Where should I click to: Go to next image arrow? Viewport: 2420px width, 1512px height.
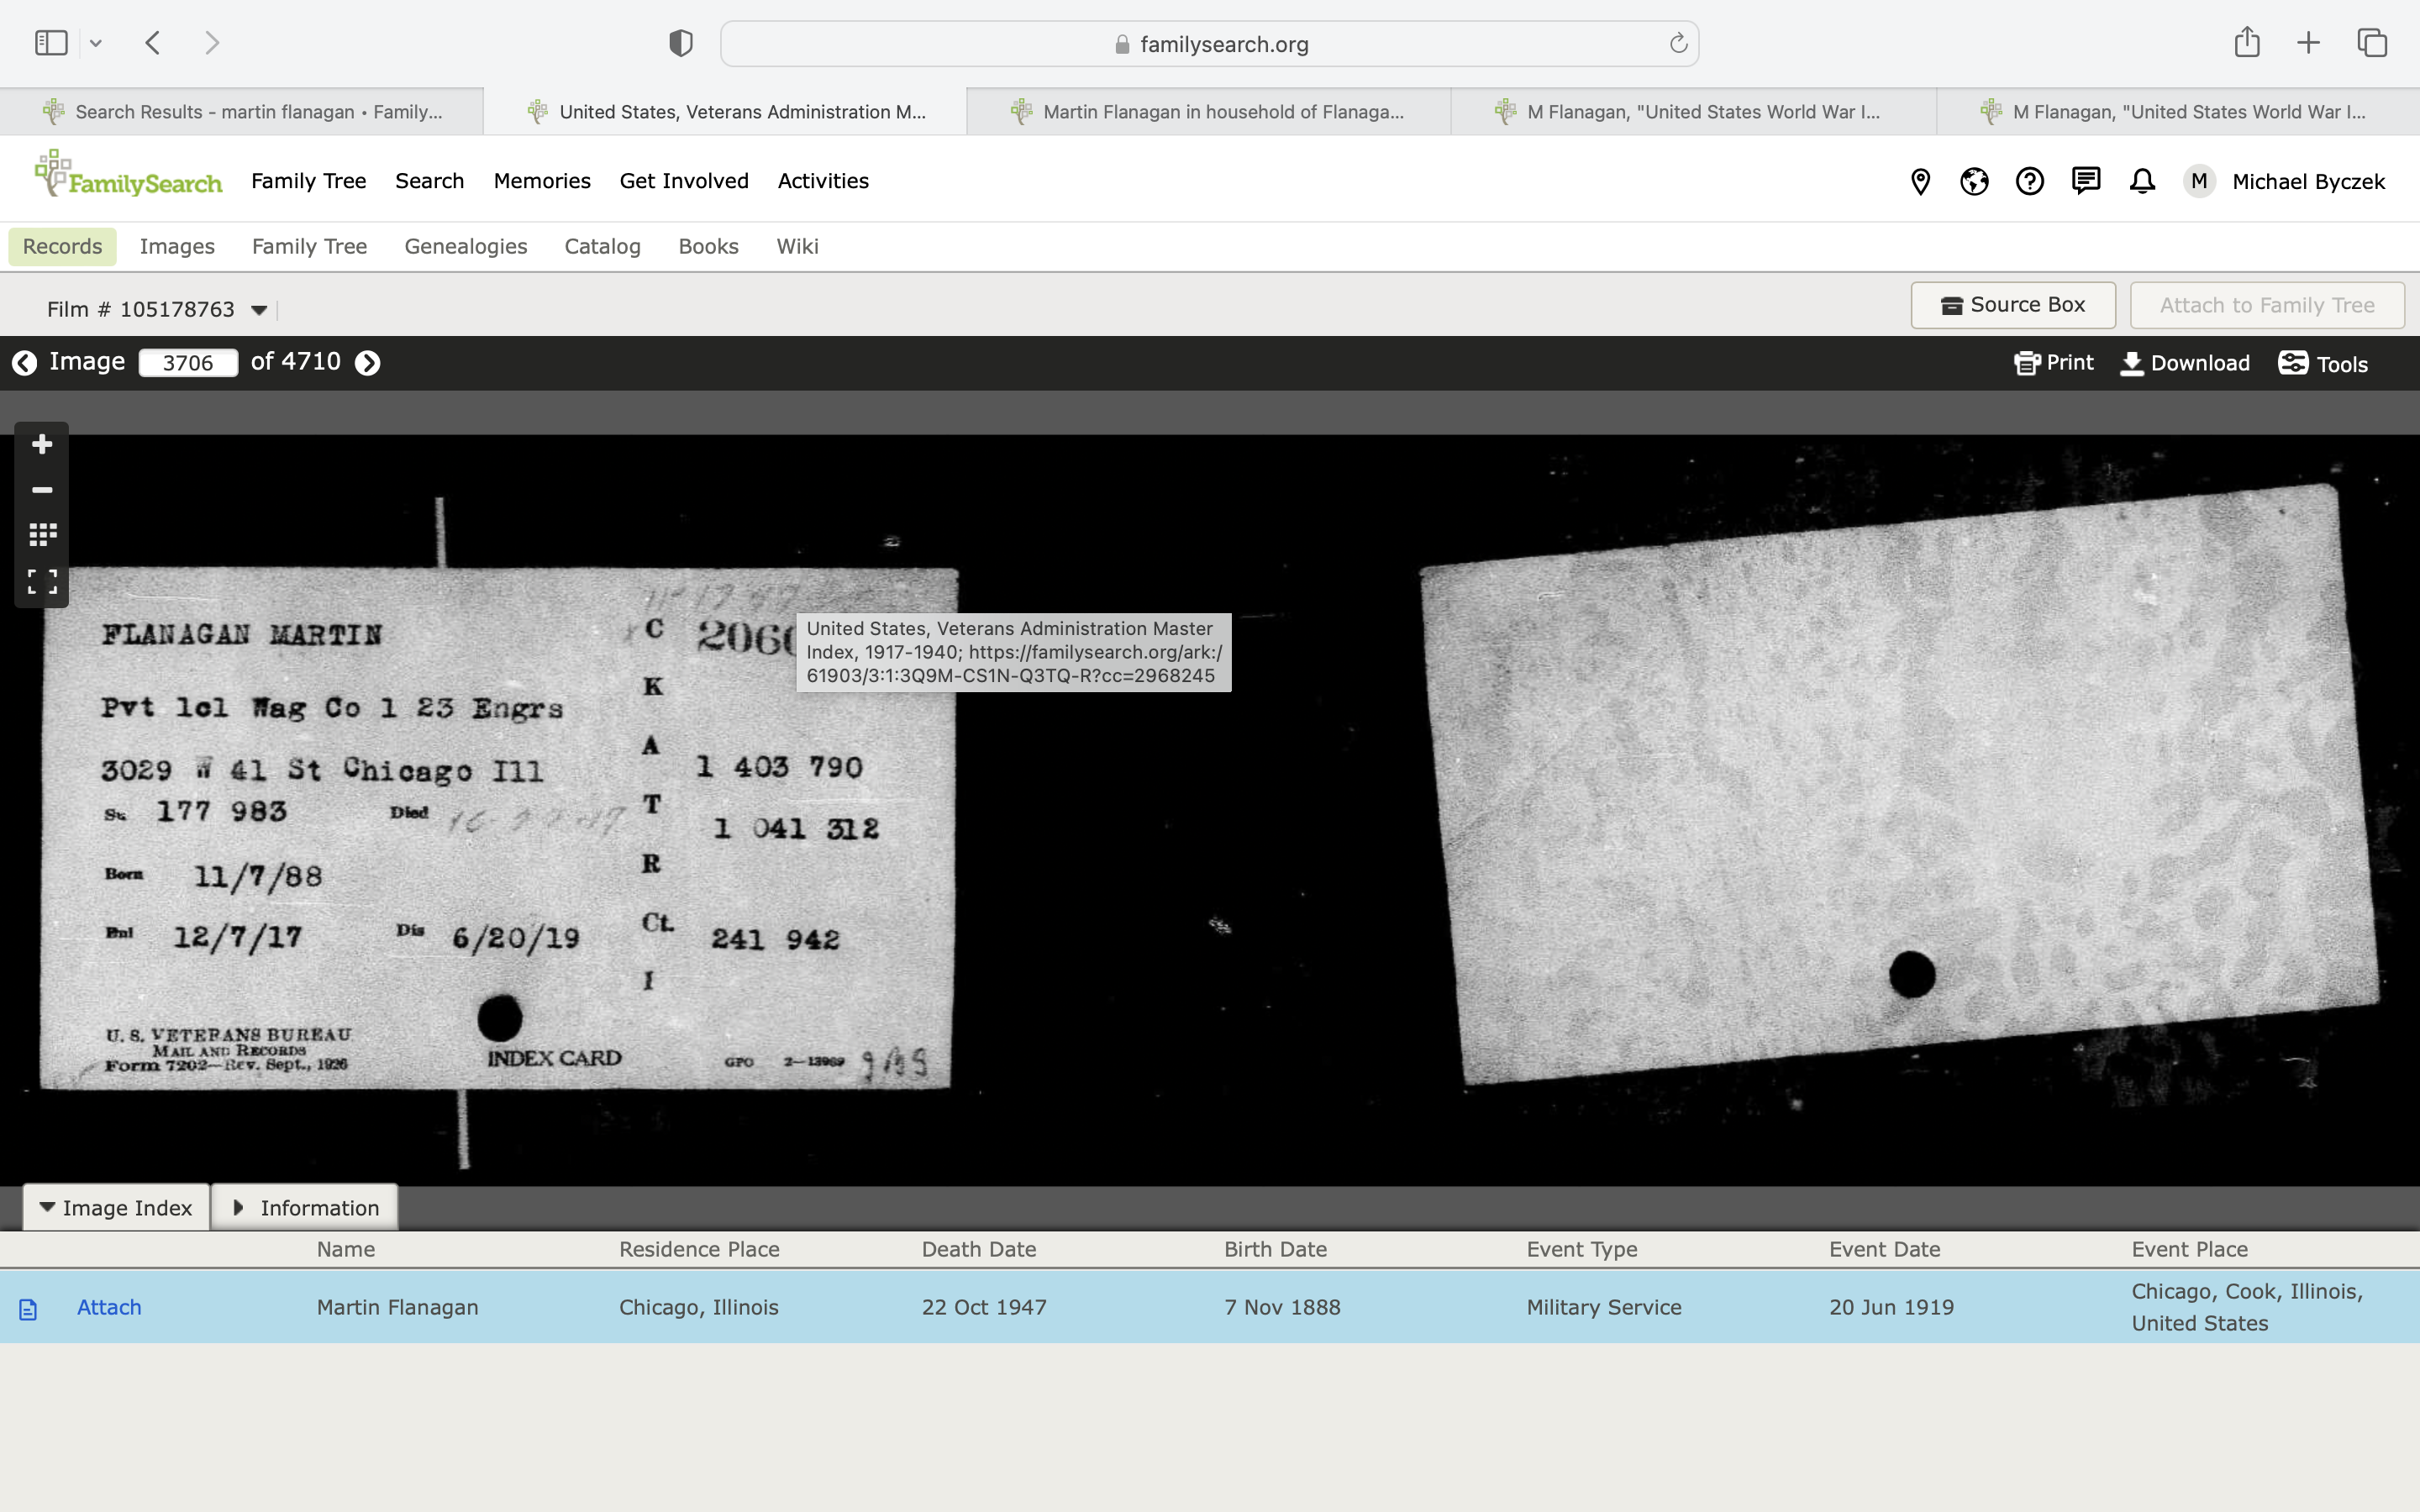click(368, 363)
